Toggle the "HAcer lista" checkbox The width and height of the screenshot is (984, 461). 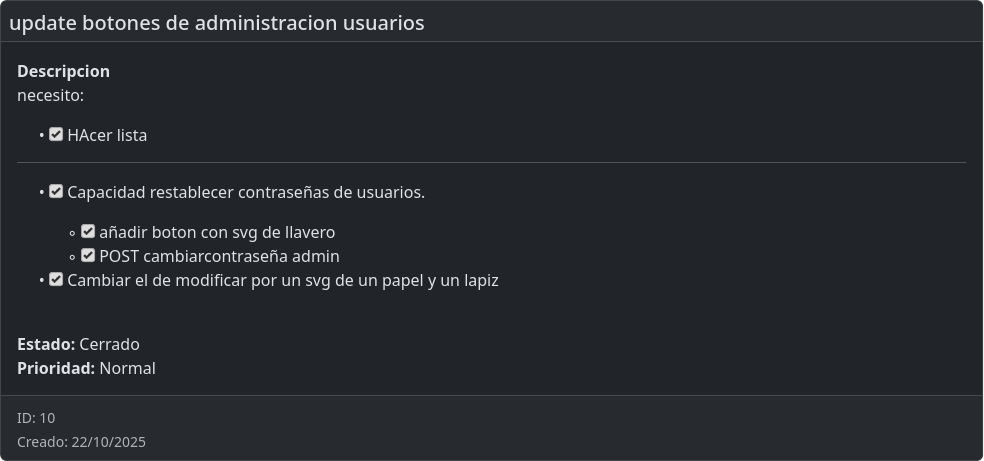point(56,134)
